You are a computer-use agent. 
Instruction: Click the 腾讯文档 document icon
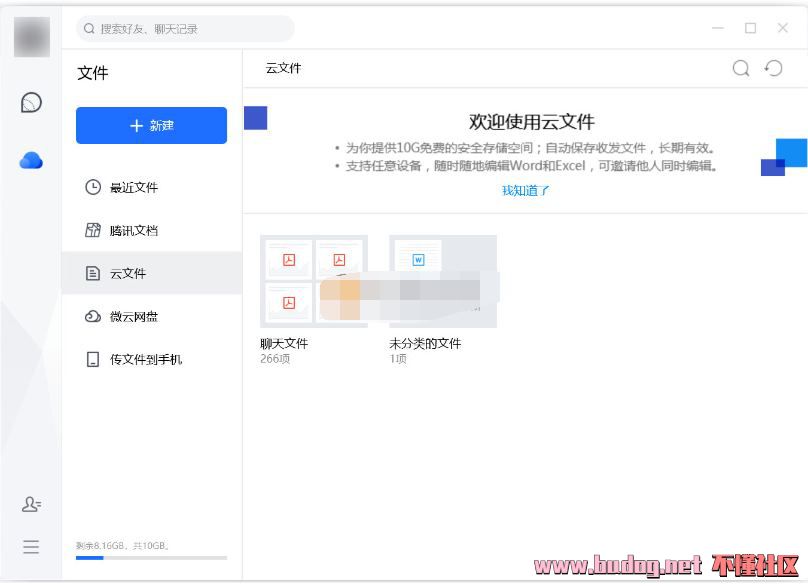tap(93, 230)
